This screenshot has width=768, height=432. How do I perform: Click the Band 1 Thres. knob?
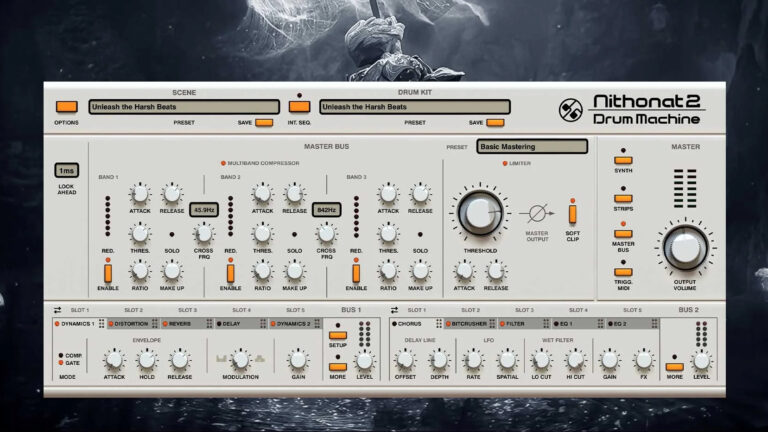coord(140,234)
